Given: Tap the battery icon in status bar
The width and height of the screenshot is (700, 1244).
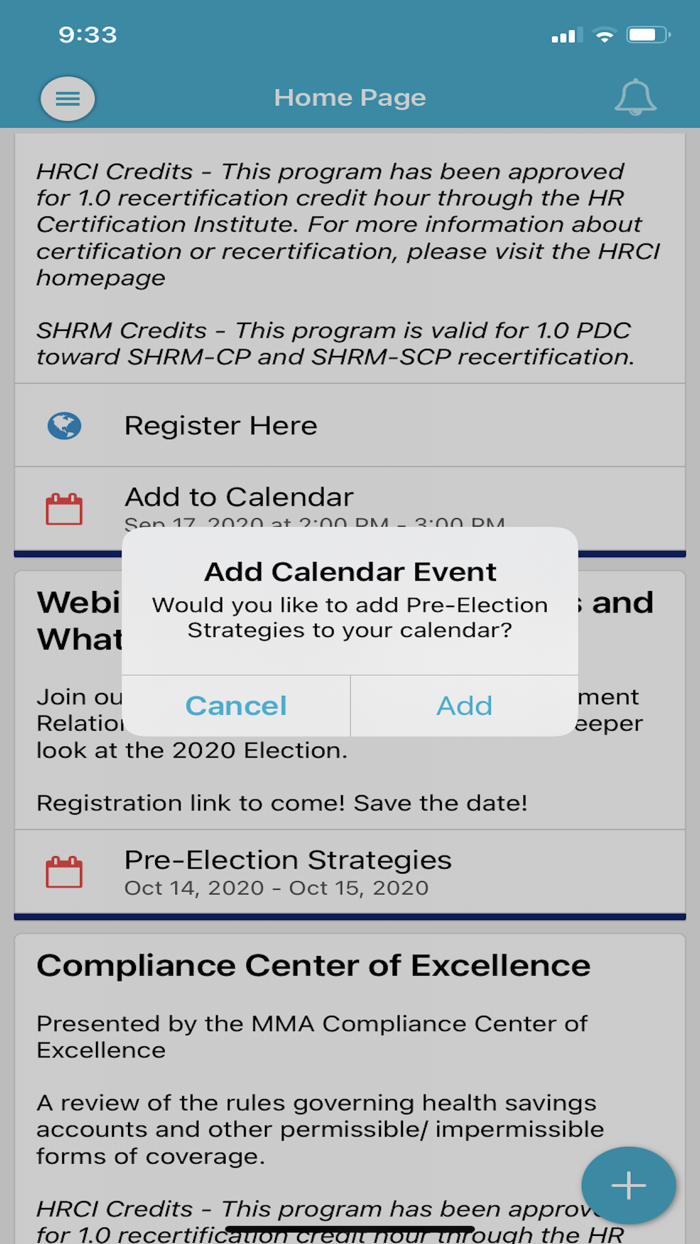Looking at the screenshot, I should pyautogui.click(x=648, y=35).
